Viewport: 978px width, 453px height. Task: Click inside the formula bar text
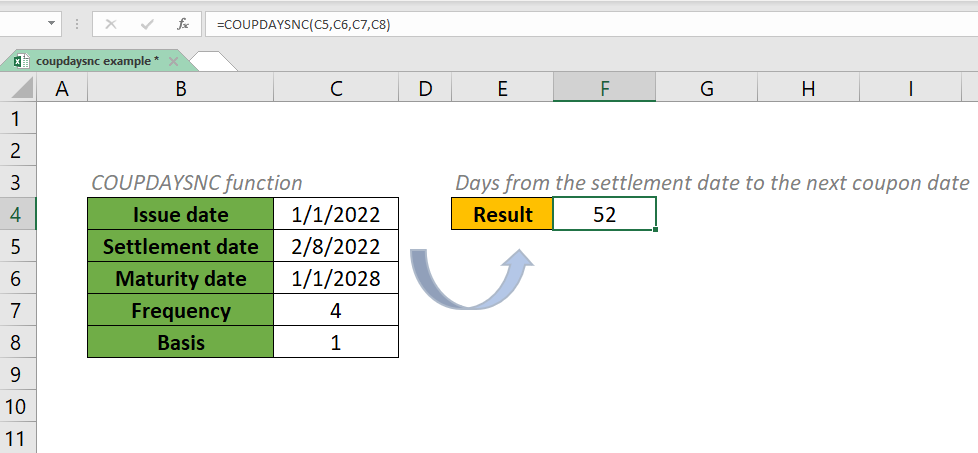coord(500,24)
